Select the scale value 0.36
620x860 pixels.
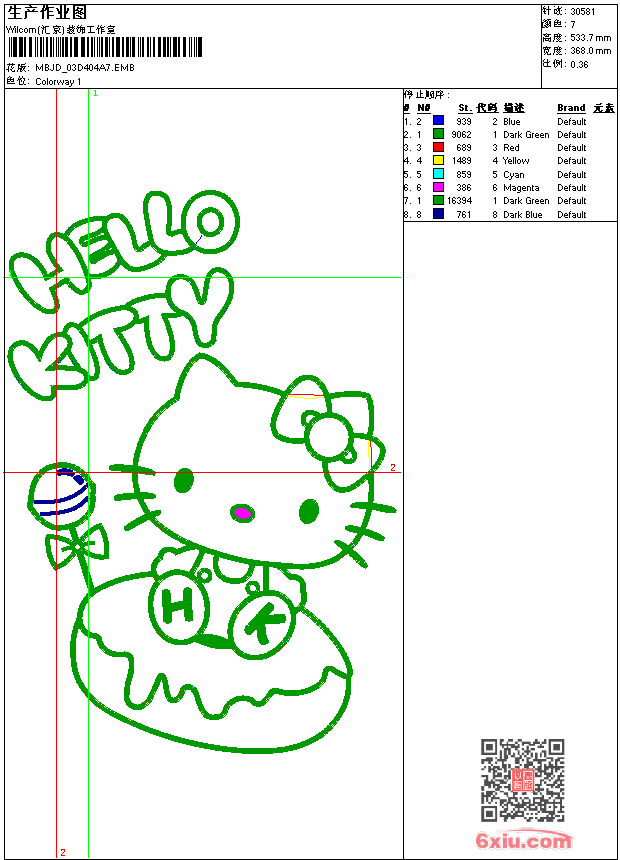pyautogui.click(x=579, y=65)
